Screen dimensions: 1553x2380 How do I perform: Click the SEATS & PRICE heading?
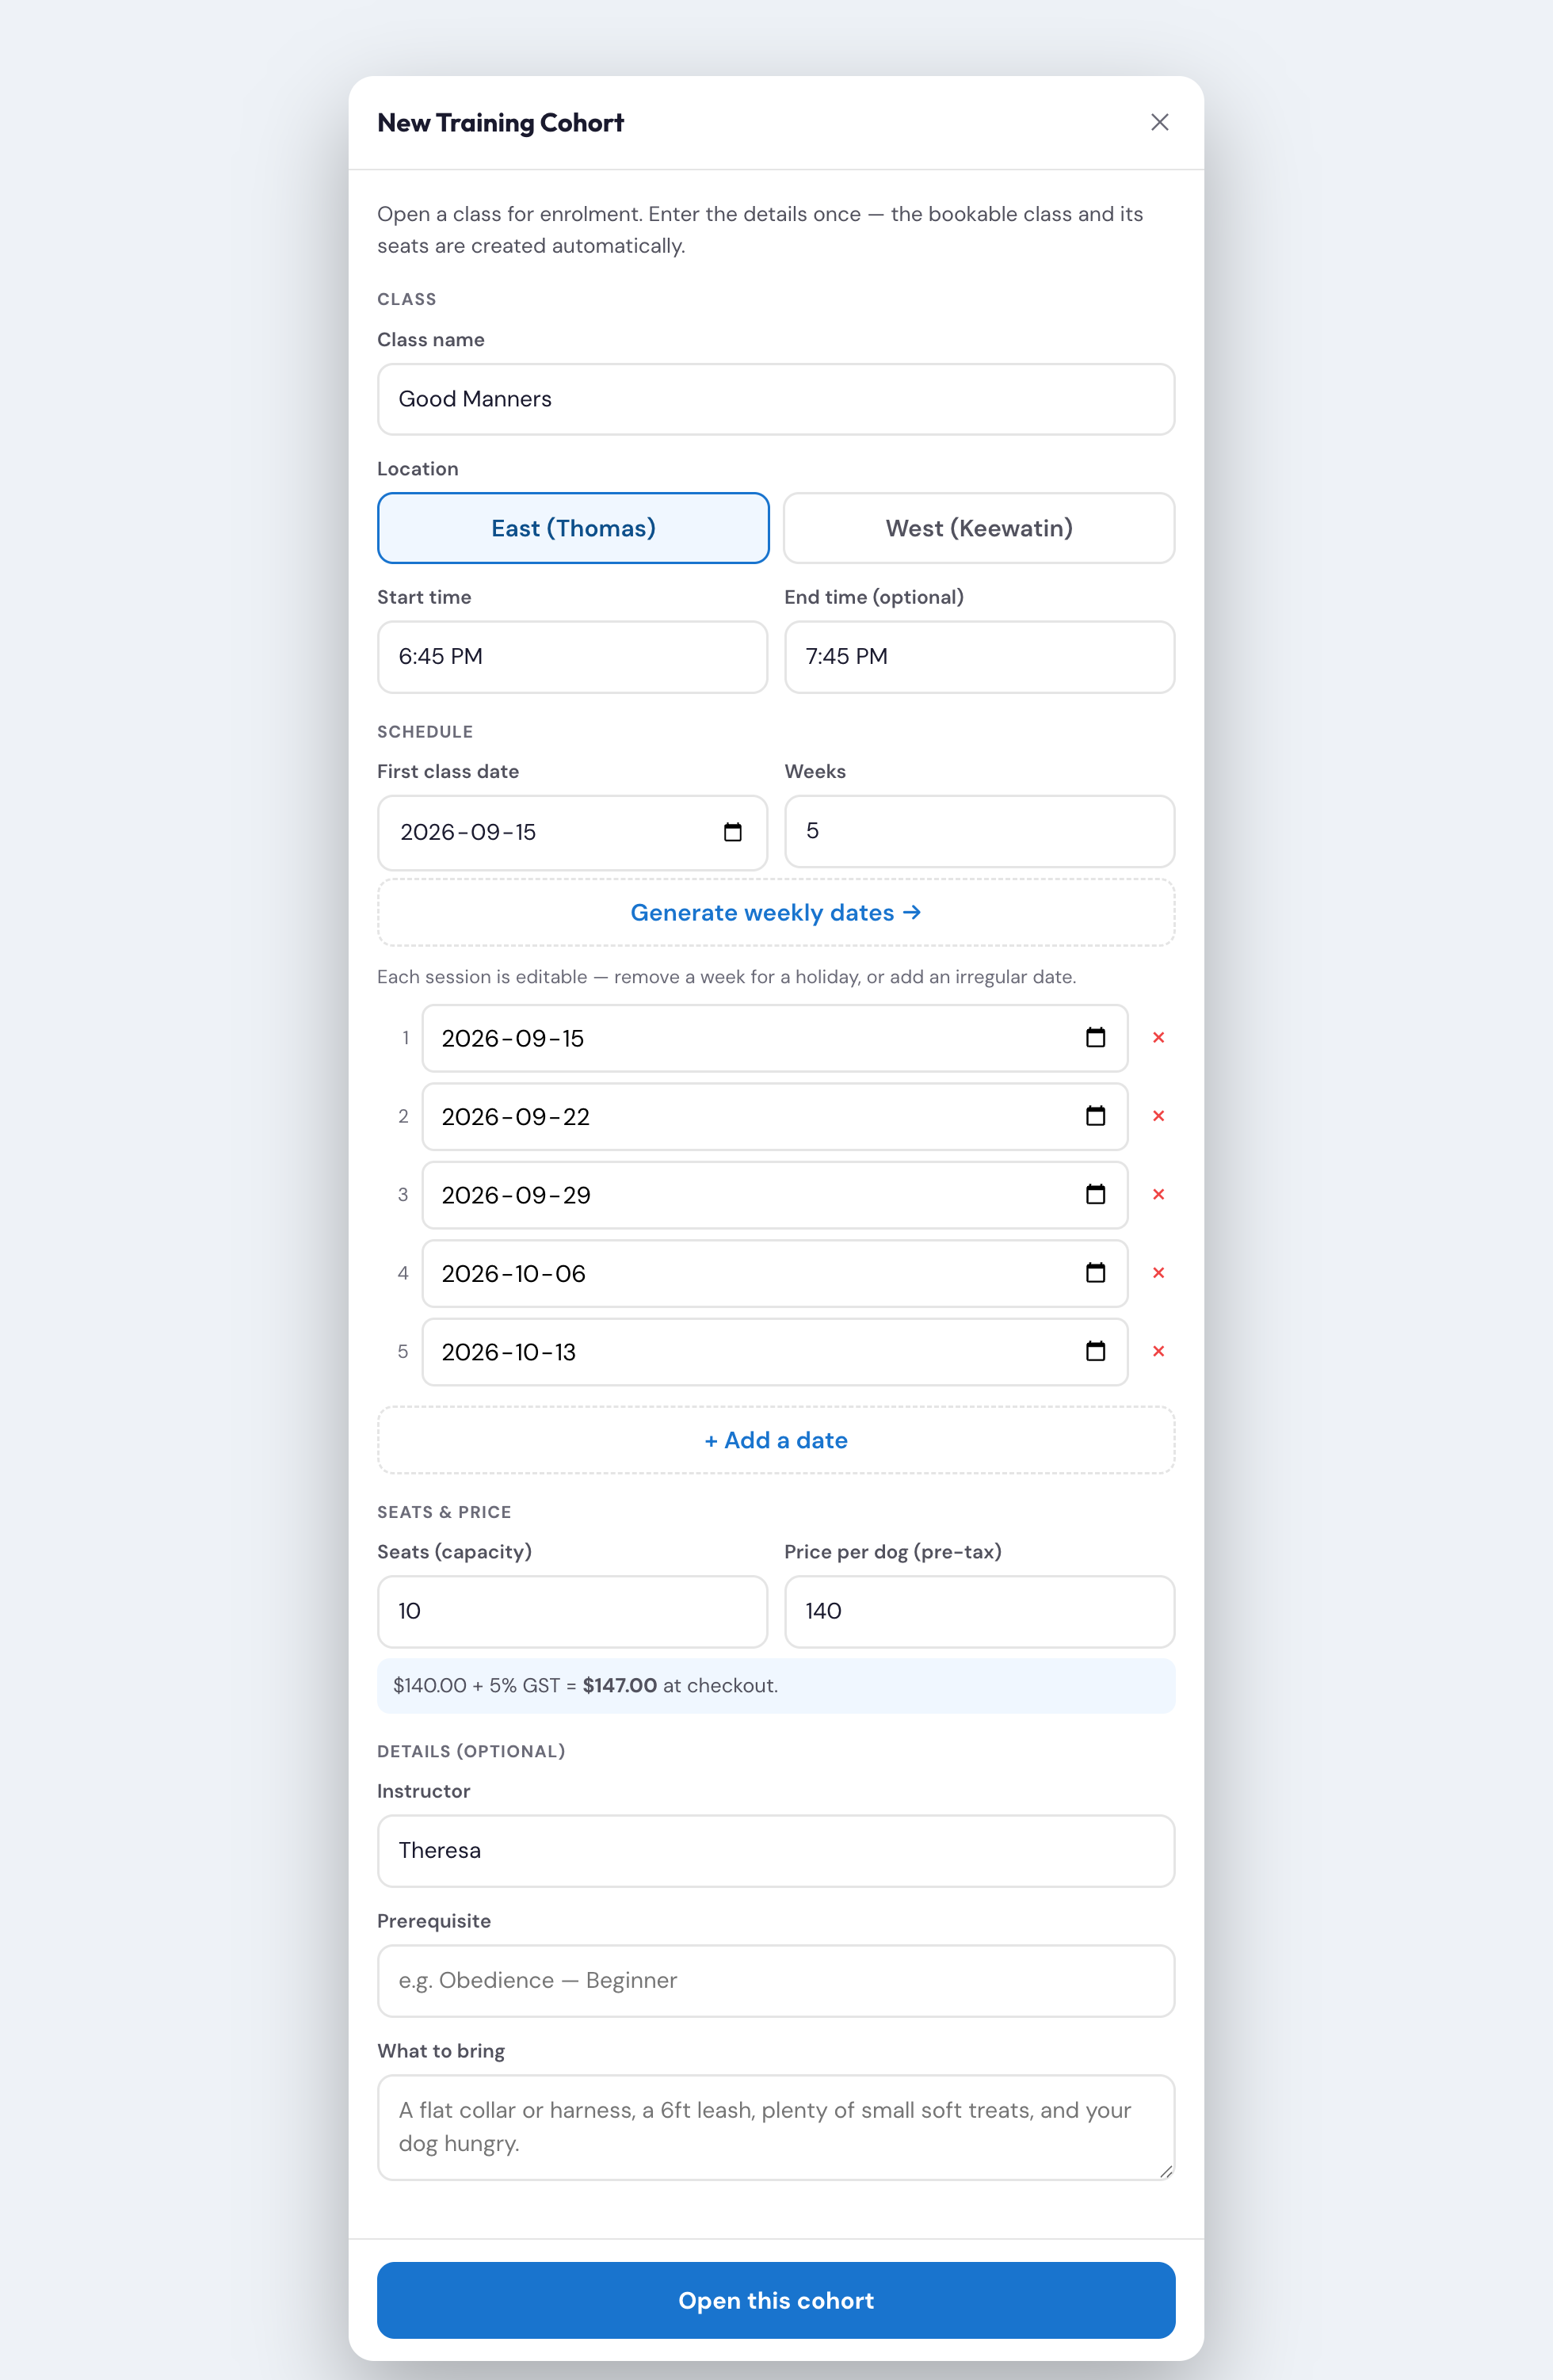[x=444, y=1512]
